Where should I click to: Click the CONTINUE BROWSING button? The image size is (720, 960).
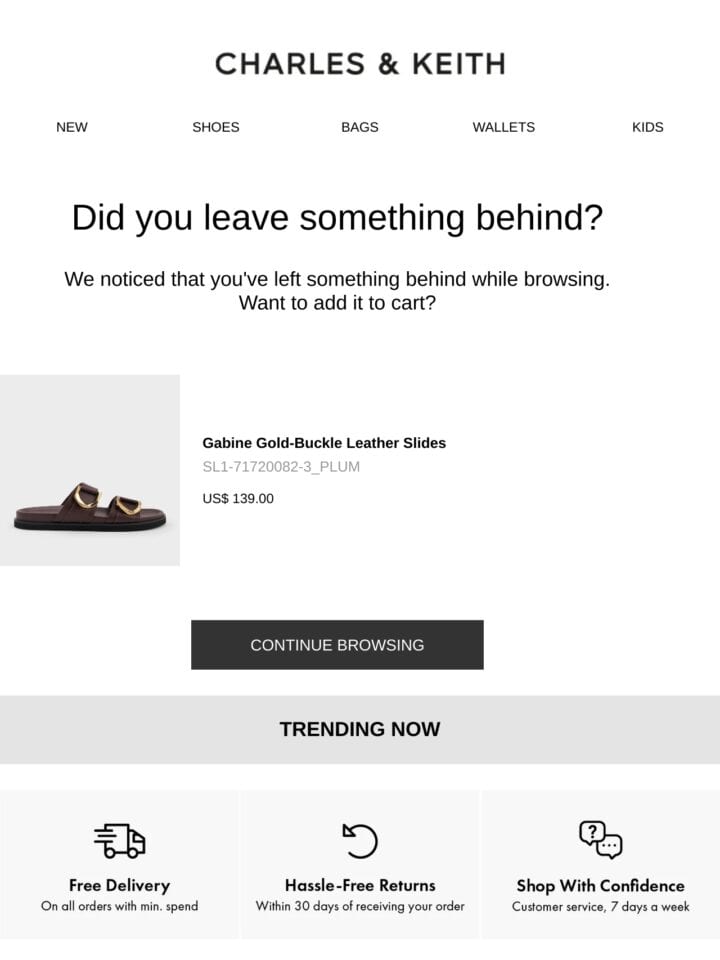point(337,645)
